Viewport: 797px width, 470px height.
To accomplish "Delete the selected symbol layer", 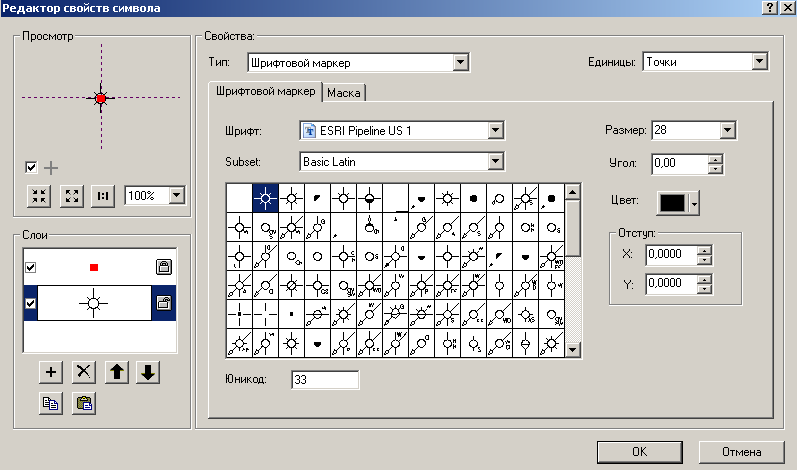I will [x=84, y=372].
